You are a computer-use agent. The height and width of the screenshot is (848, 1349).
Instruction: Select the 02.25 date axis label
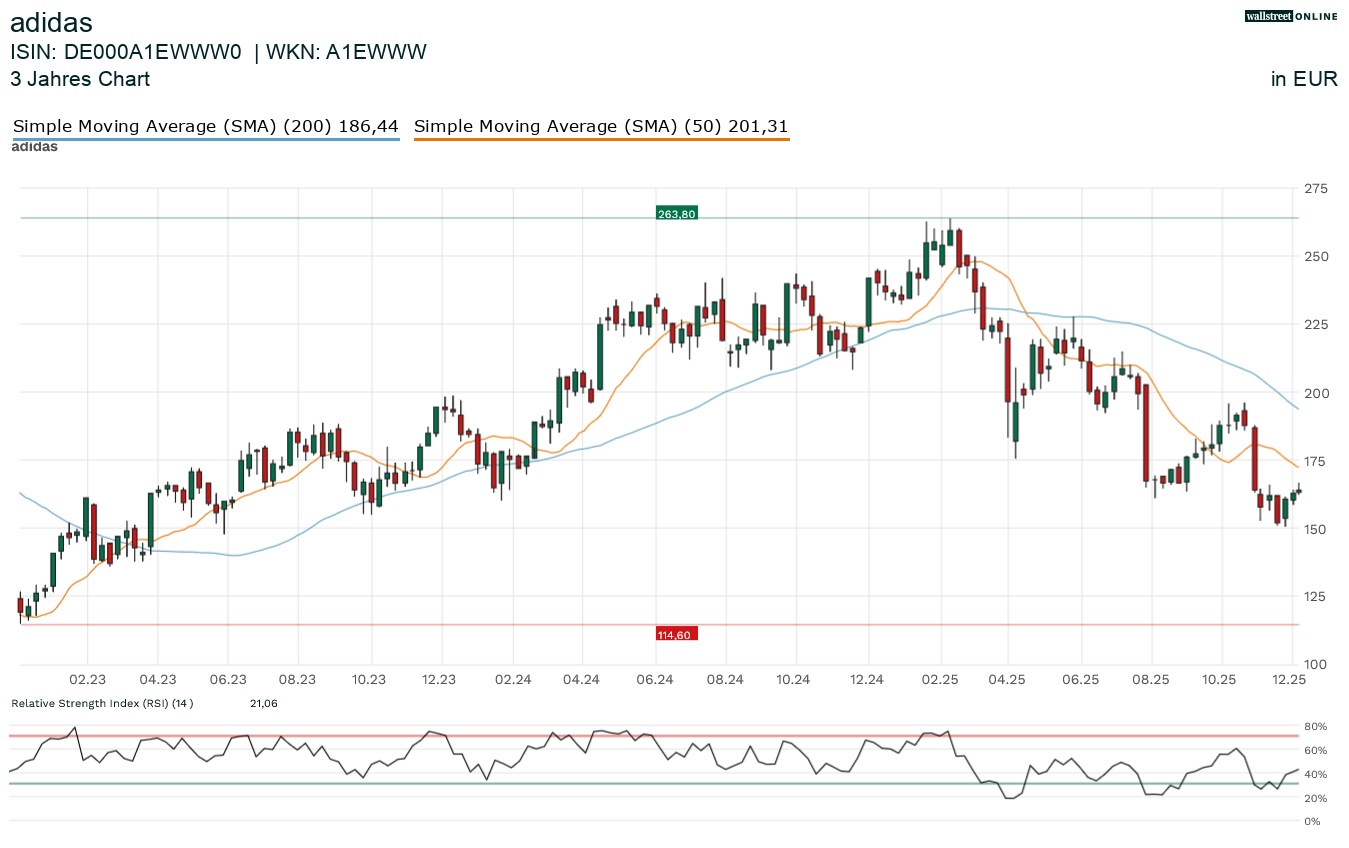939,679
